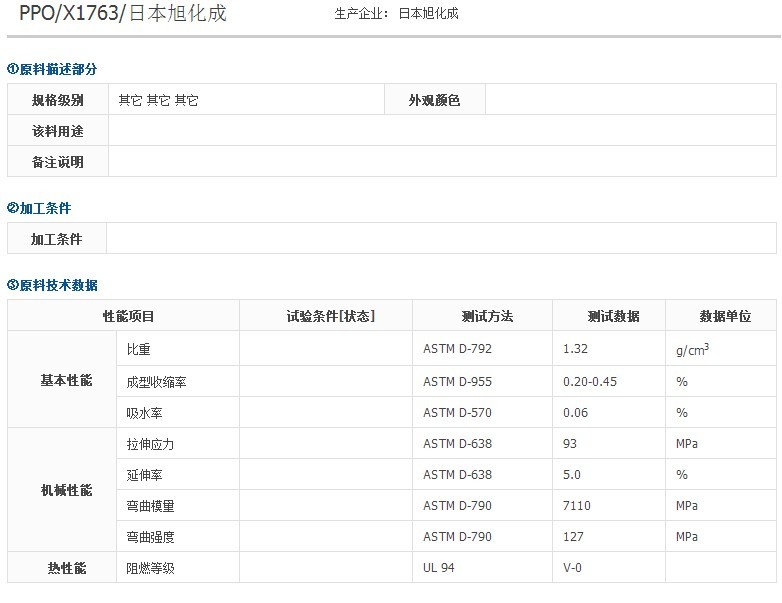The height and width of the screenshot is (603, 782).
Task: Click the 试验条件[状态] column header
Action: [326, 315]
